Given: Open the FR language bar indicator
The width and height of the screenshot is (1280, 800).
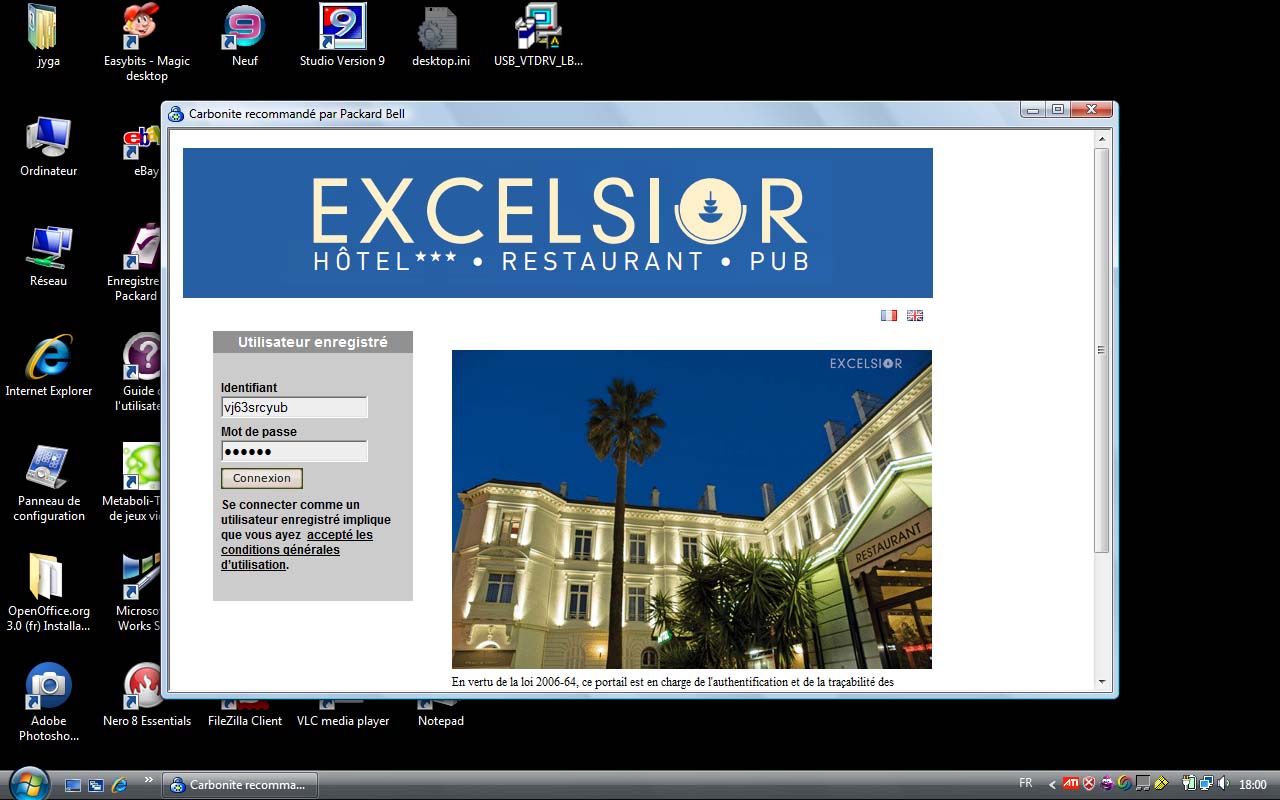Looking at the screenshot, I should (1026, 783).
